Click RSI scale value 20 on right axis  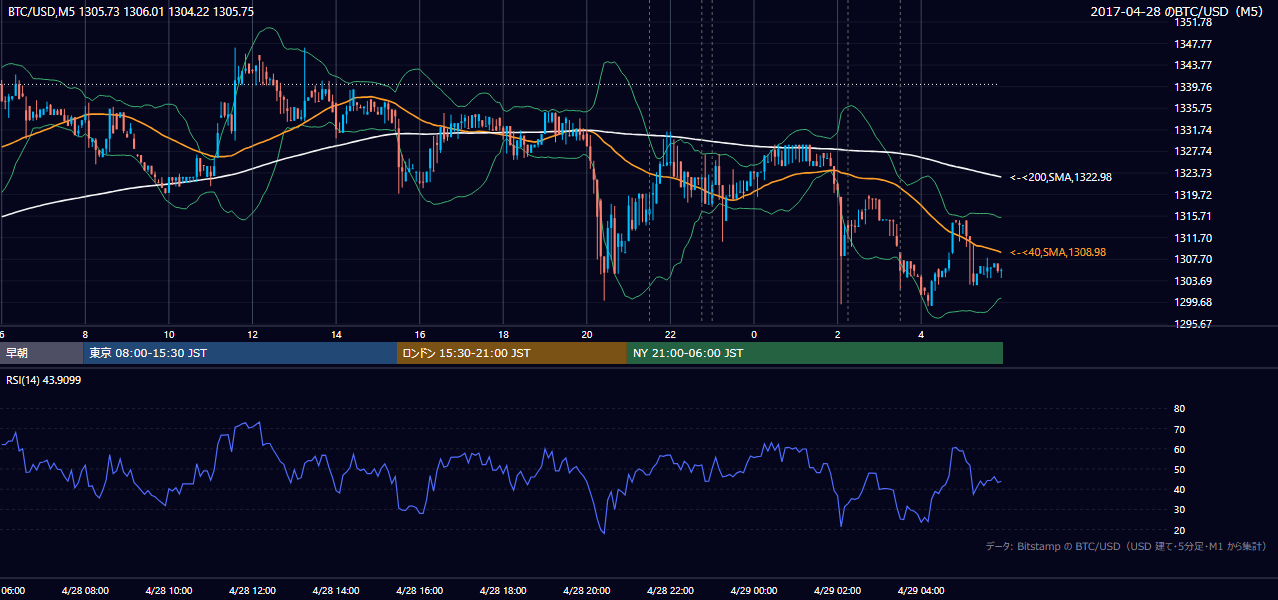(1179, 530)
